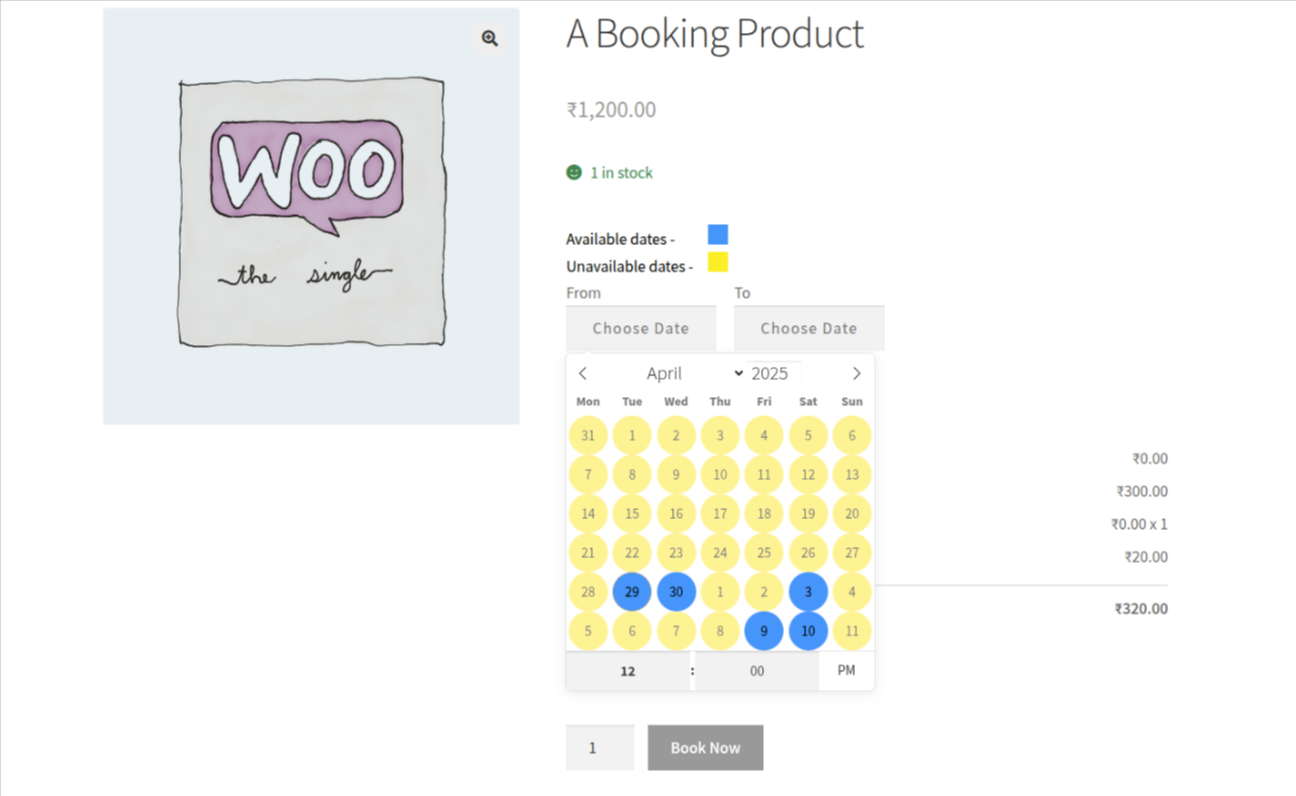1296x796 pixels.
Task: Click the Available dates label
Action: 620,239
